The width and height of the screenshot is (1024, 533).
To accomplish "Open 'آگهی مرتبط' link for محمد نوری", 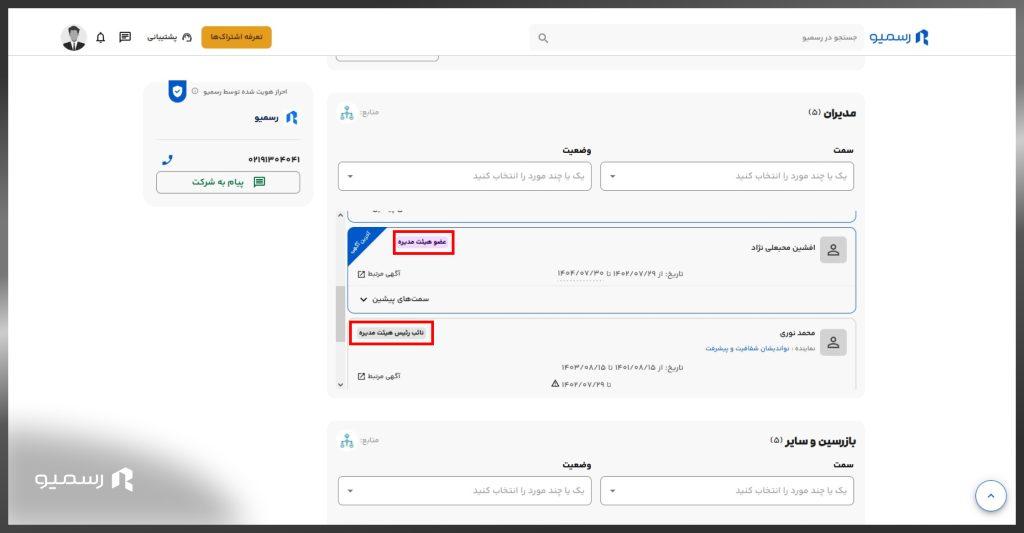I will tap(379, 376).
